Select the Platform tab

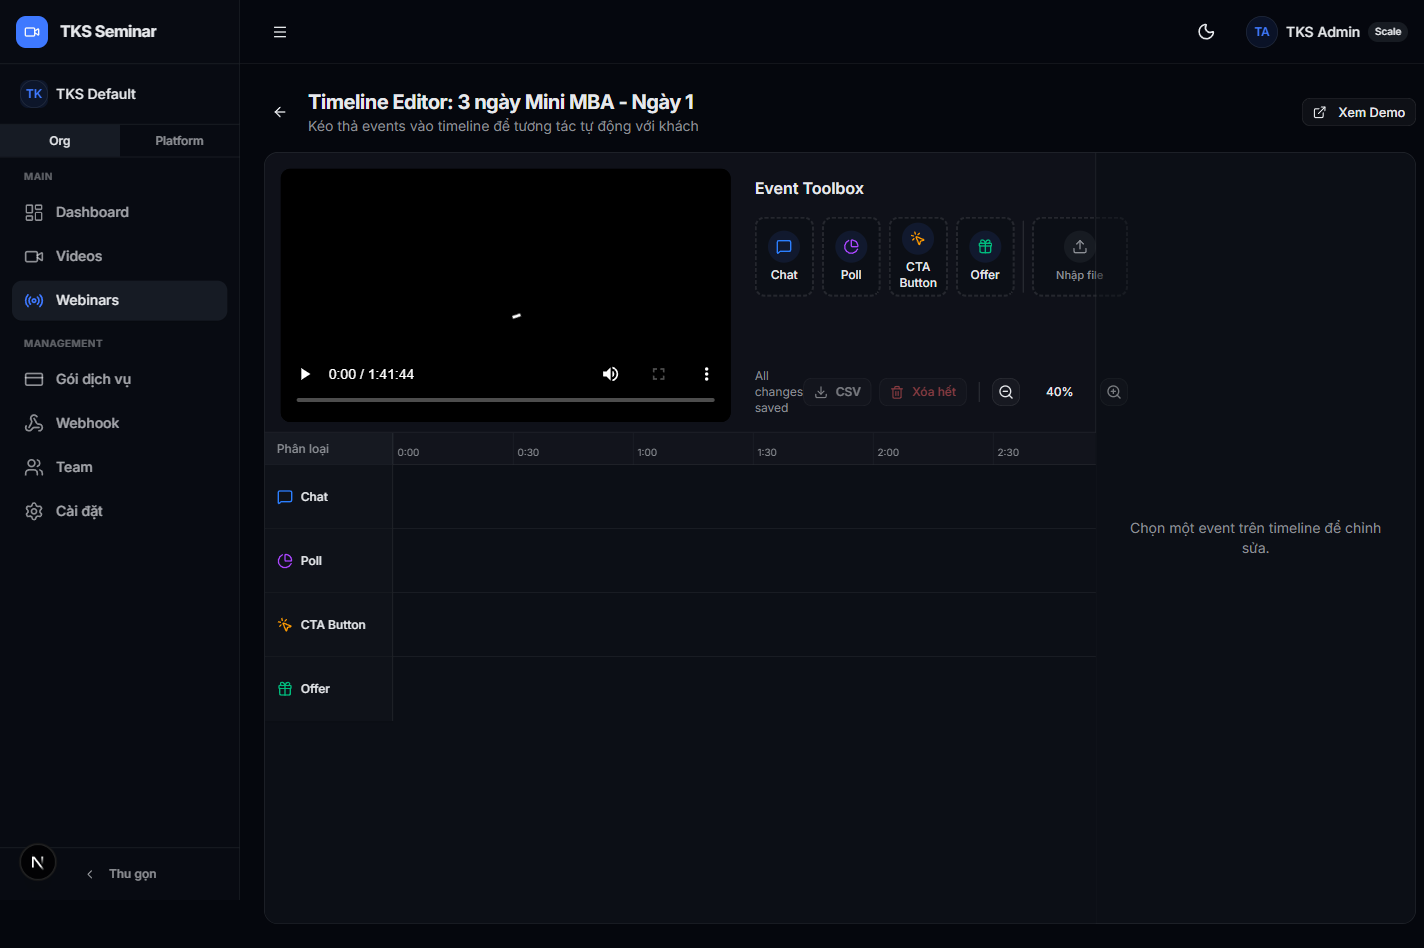point(179,141)
